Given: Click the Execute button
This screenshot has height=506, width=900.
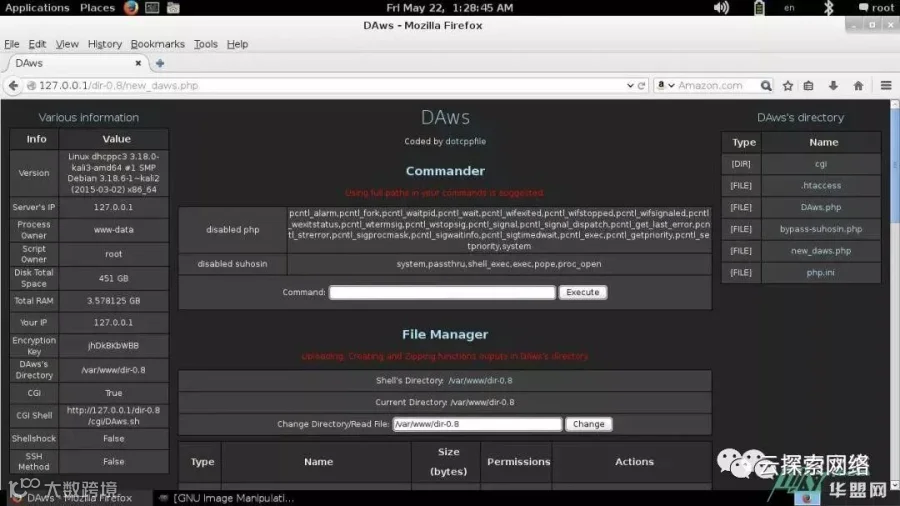Looking at the screenshot, I should click(x=583, y=293).
